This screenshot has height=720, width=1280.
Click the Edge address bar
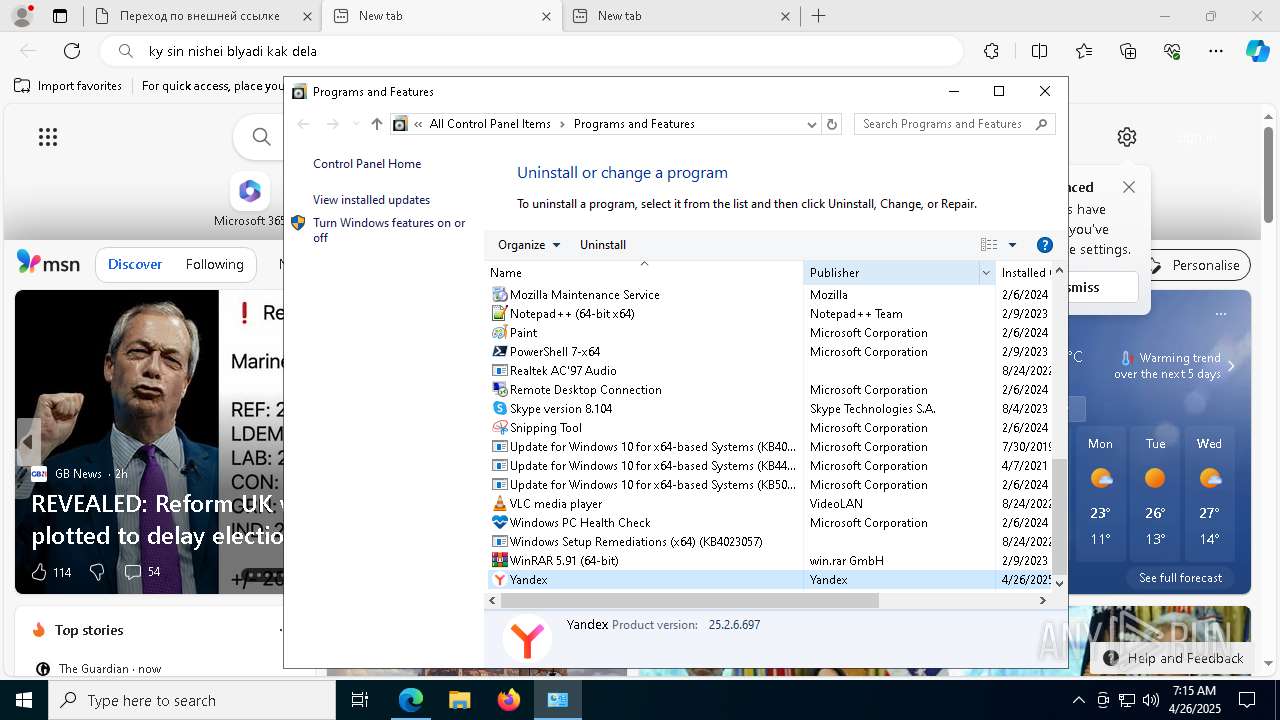click(530, 51)
